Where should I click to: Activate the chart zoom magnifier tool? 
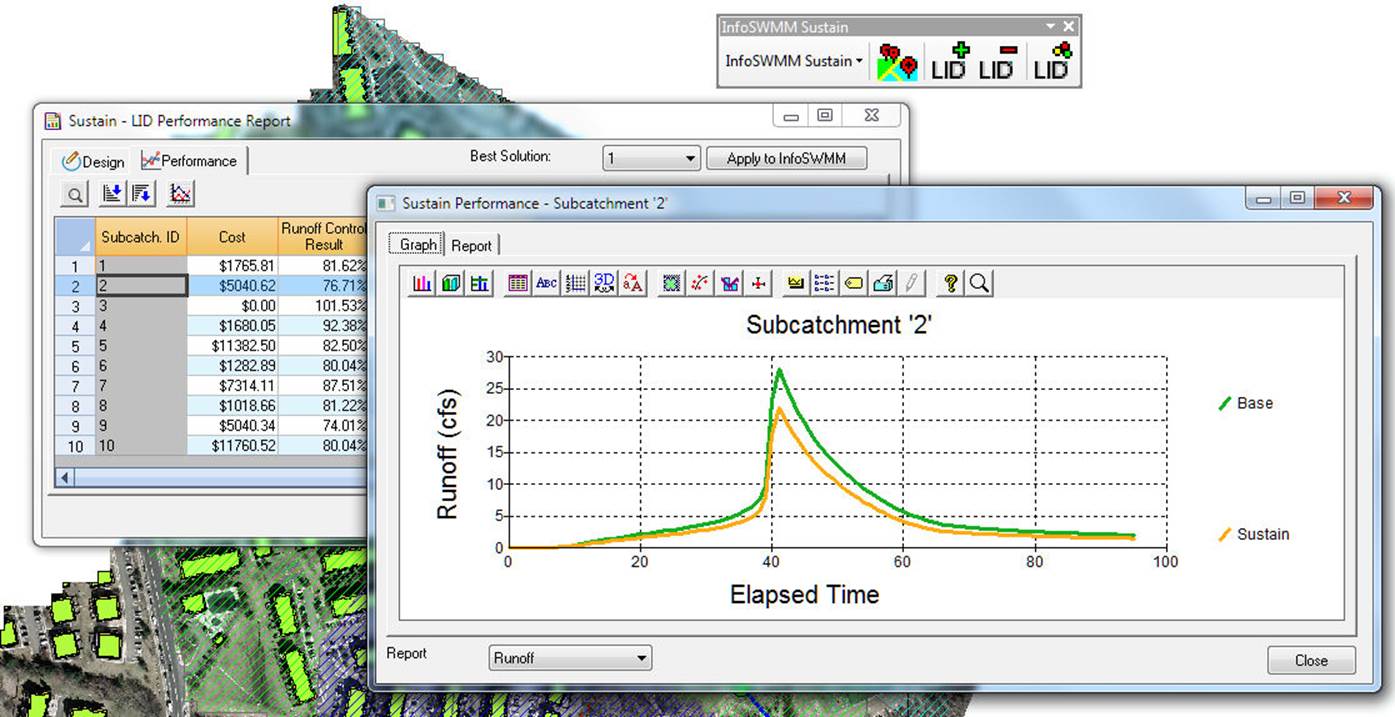click(x=979, y=282)
